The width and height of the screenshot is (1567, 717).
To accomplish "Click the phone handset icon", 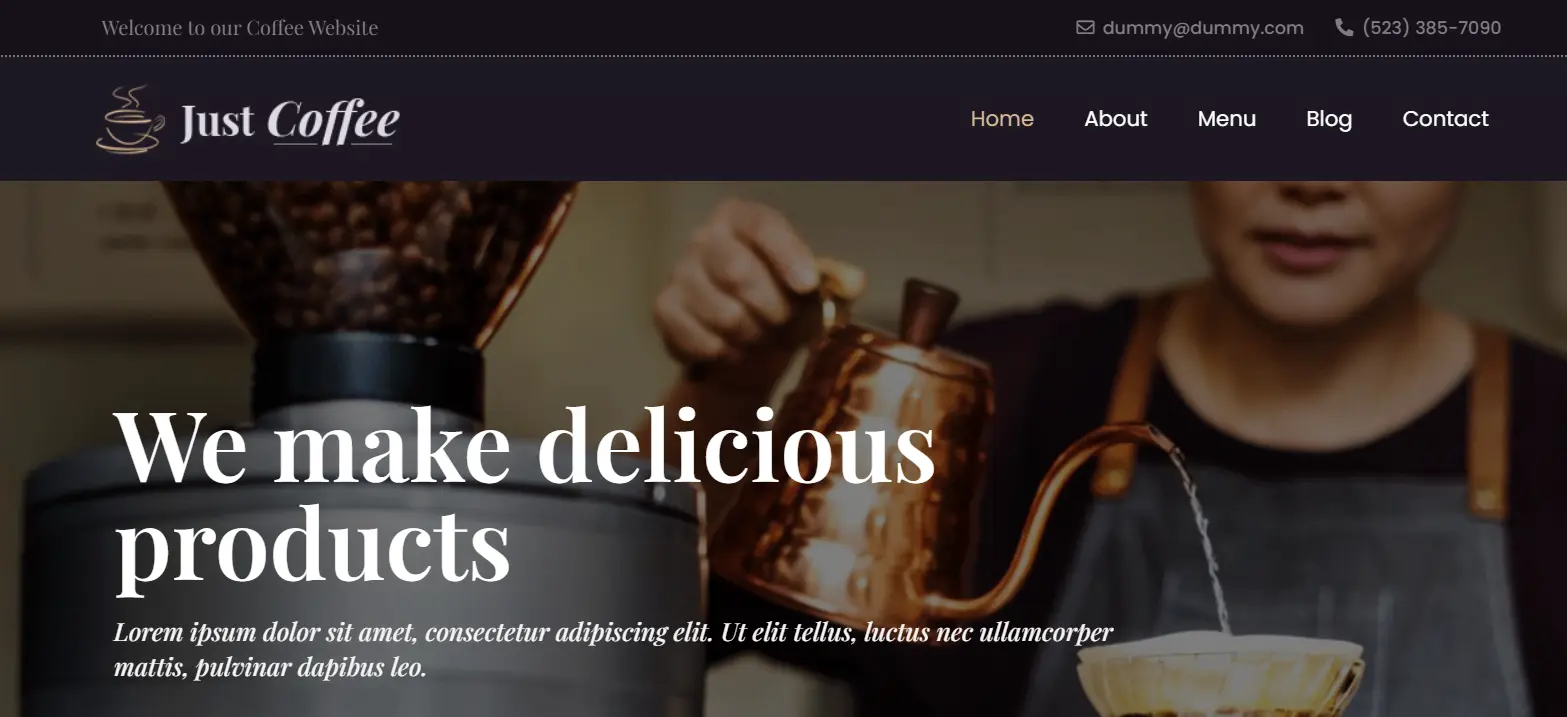I will pos(1344,28).
